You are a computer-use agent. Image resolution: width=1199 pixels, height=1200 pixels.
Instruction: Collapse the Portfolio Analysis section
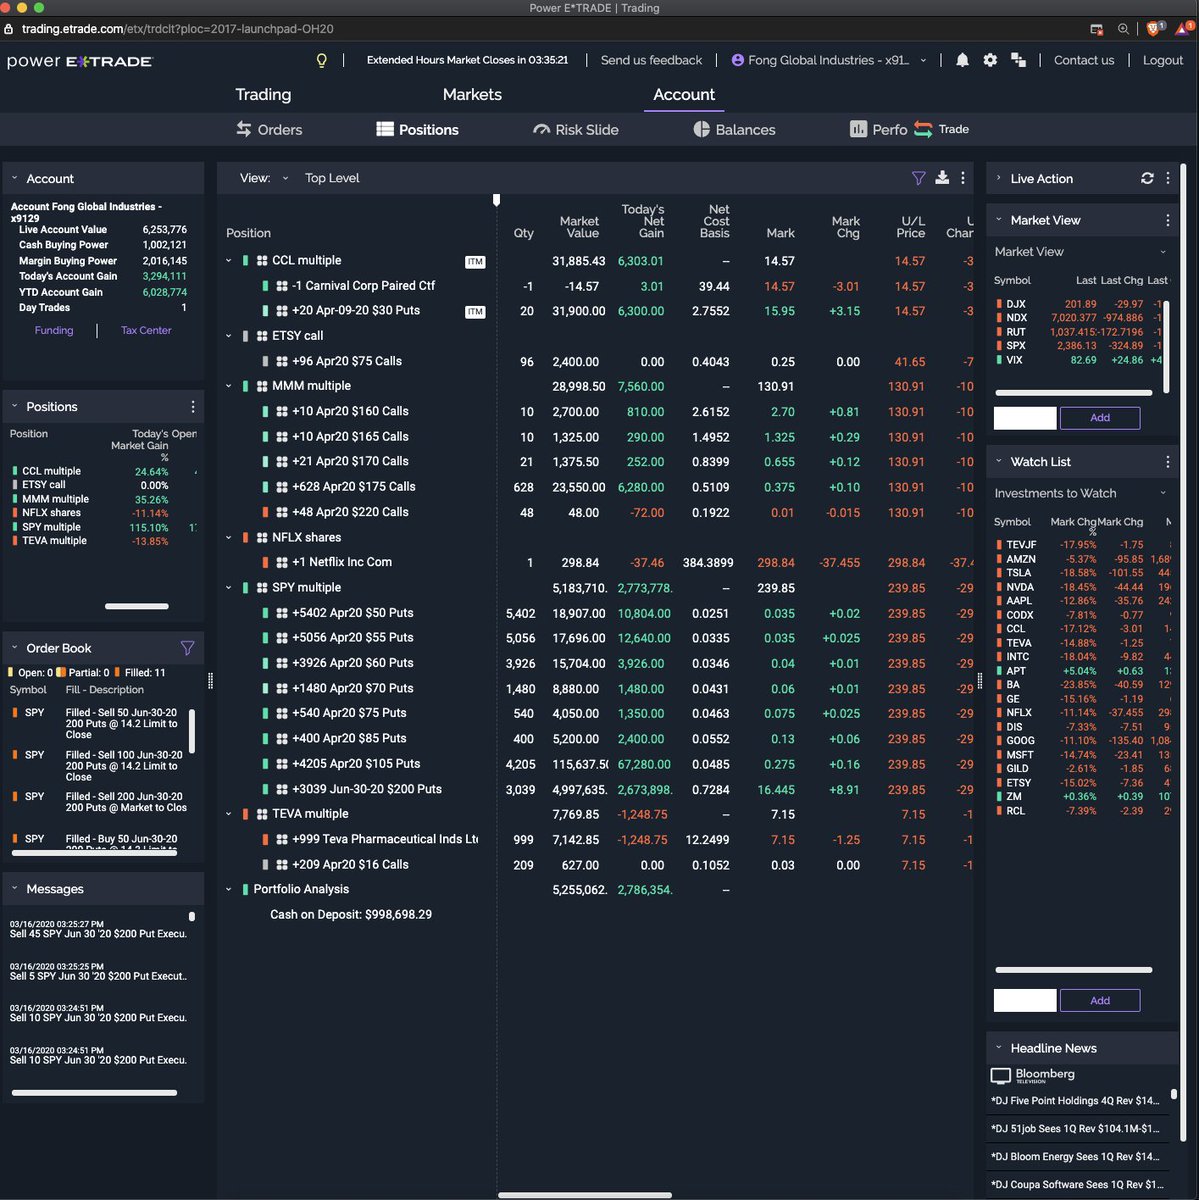tap(229, 889)
